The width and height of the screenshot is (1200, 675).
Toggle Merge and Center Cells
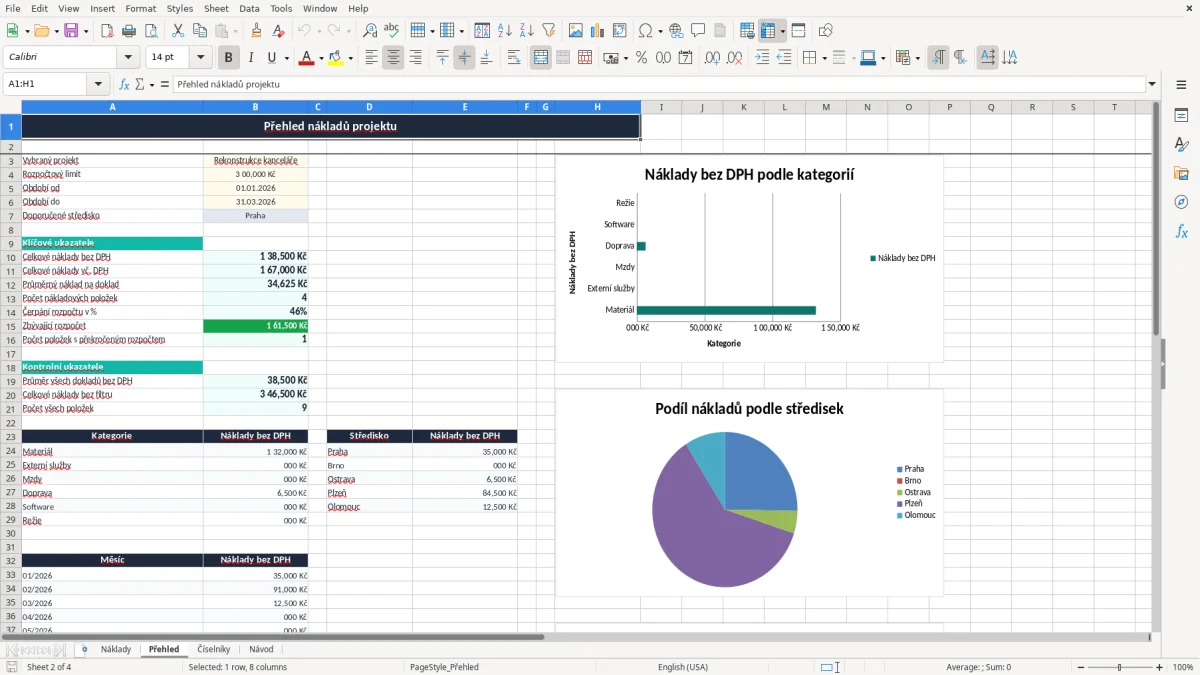(x=541, y=58)
